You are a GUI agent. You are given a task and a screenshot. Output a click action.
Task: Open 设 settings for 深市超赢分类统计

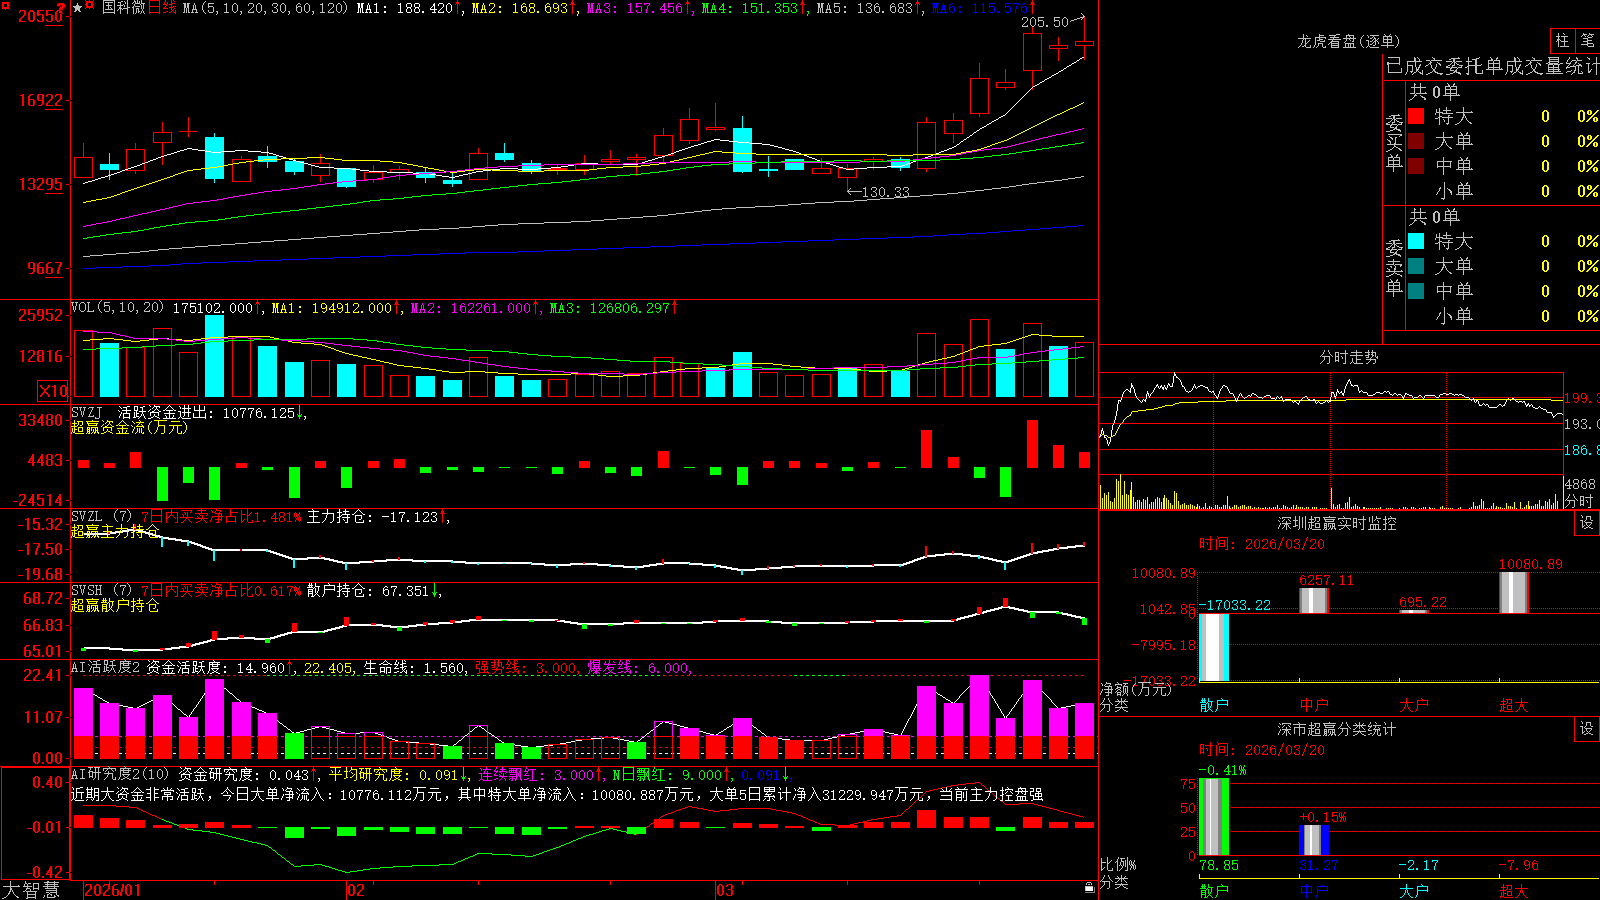coord(1587,729)
